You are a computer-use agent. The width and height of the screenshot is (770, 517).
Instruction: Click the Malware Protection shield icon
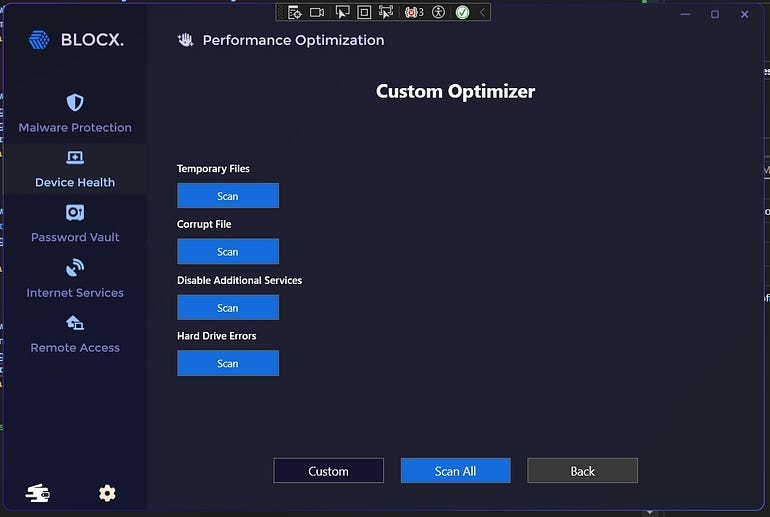[75, 103]
